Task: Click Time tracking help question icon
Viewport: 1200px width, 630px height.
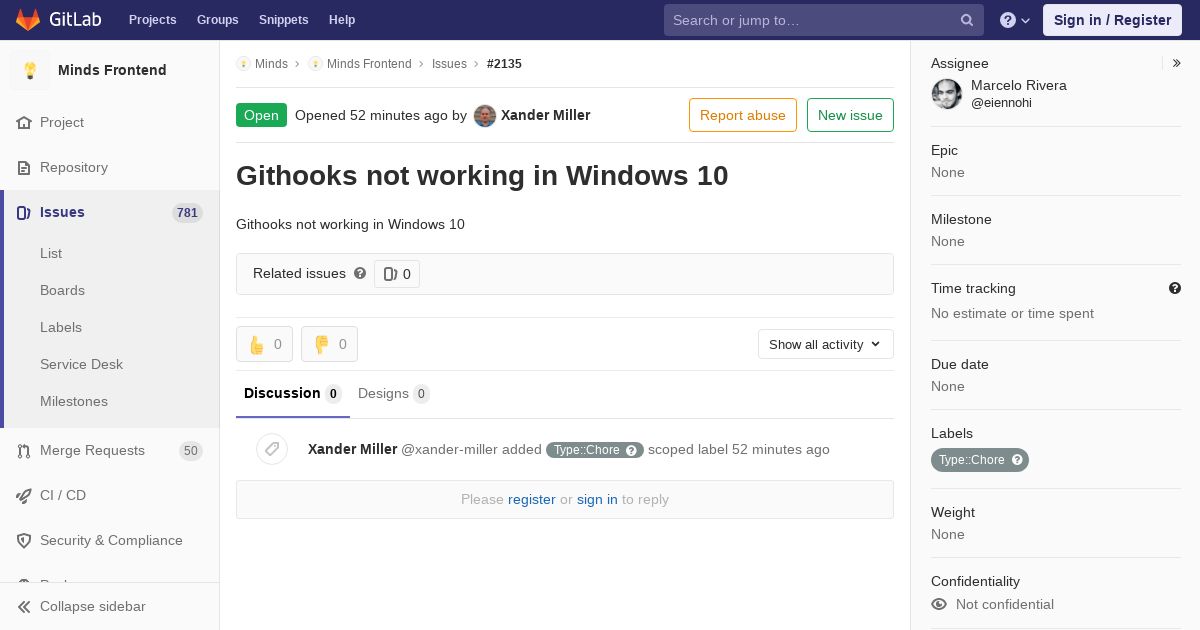Action: coord(1175,288)
